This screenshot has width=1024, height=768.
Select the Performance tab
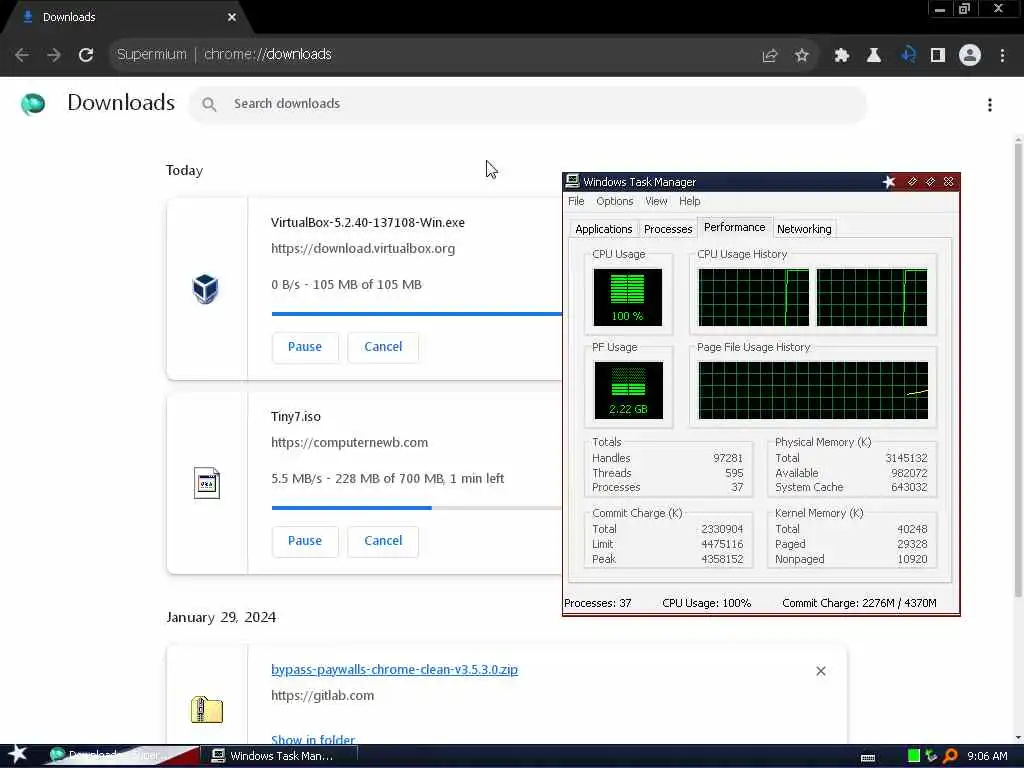pyautogui.click(x=735, y=227)
